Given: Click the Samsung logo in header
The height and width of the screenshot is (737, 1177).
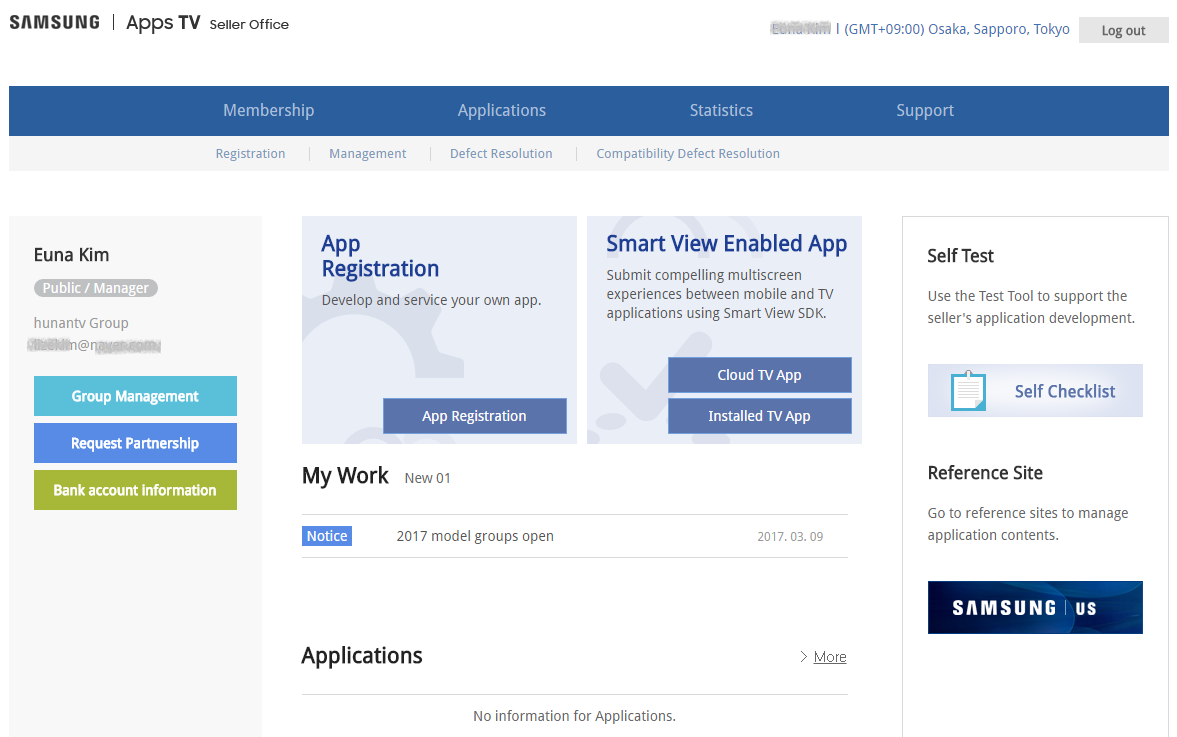Looking at the screenshot, I should tap(55, 23).
